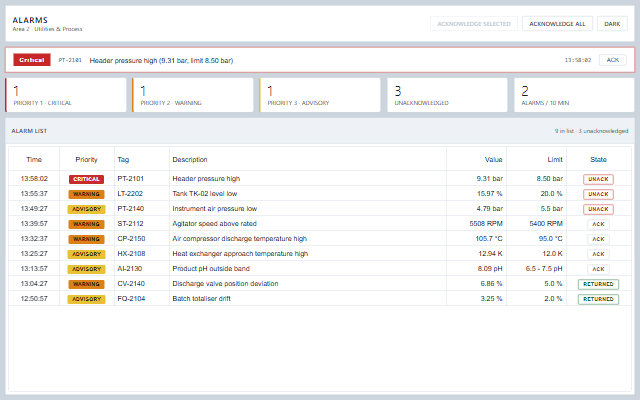
Task: Select tag ST-2112 in the alarm list
Action: pyautogui.click(x=130, y=224)
